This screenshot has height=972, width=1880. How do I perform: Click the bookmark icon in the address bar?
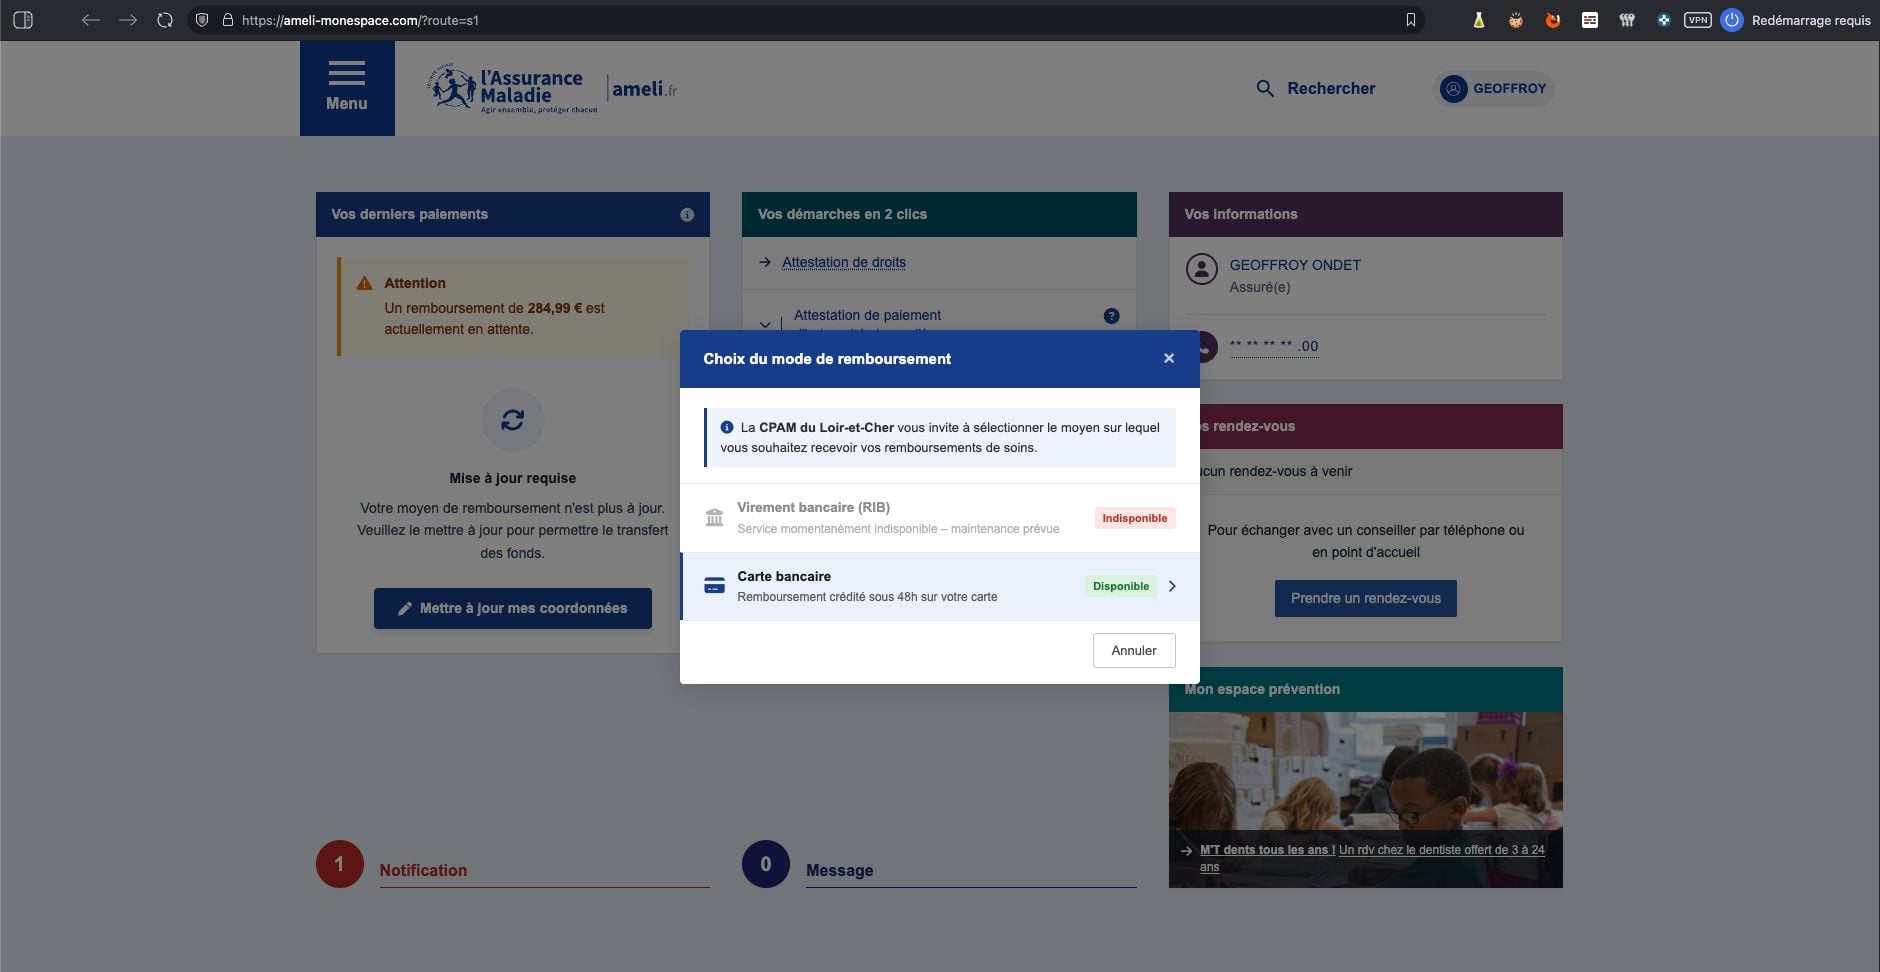[1411, 18]
